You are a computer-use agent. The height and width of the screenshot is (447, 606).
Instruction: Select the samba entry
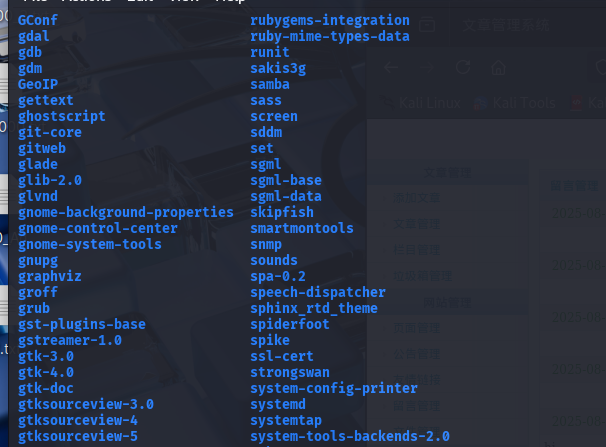click(270, 84)
